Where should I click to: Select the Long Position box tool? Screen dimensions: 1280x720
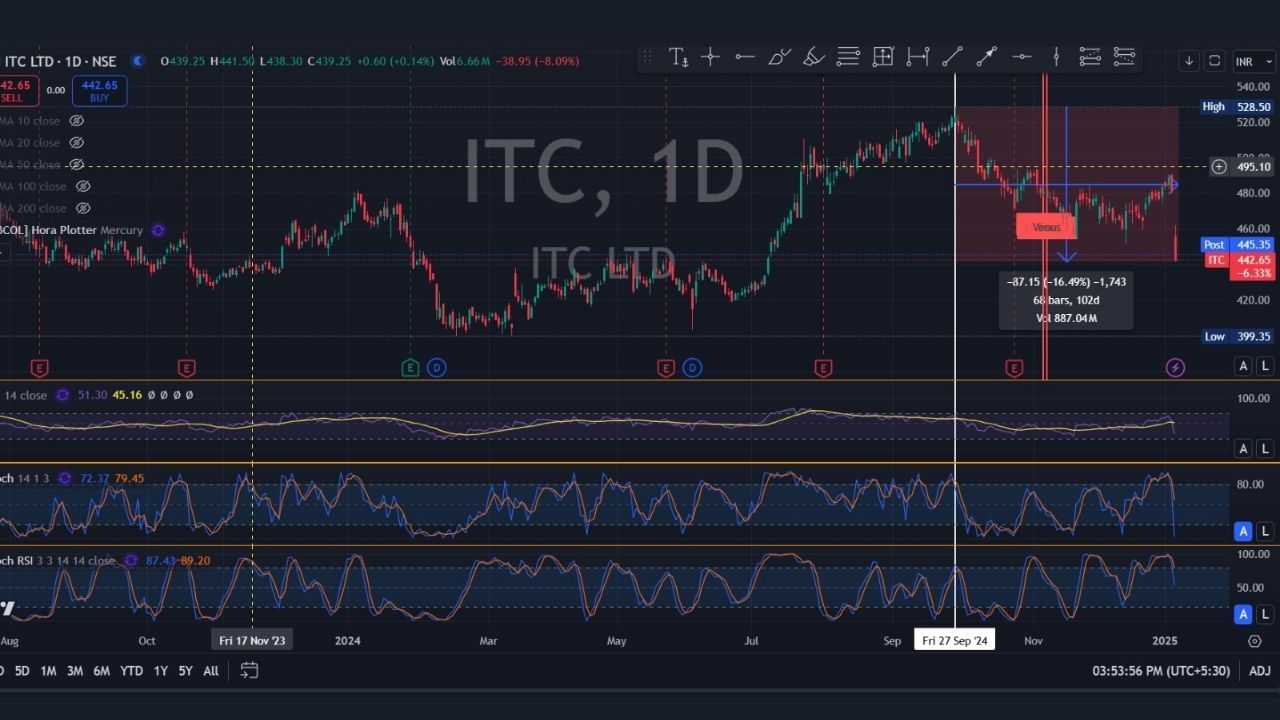point(883,58)
